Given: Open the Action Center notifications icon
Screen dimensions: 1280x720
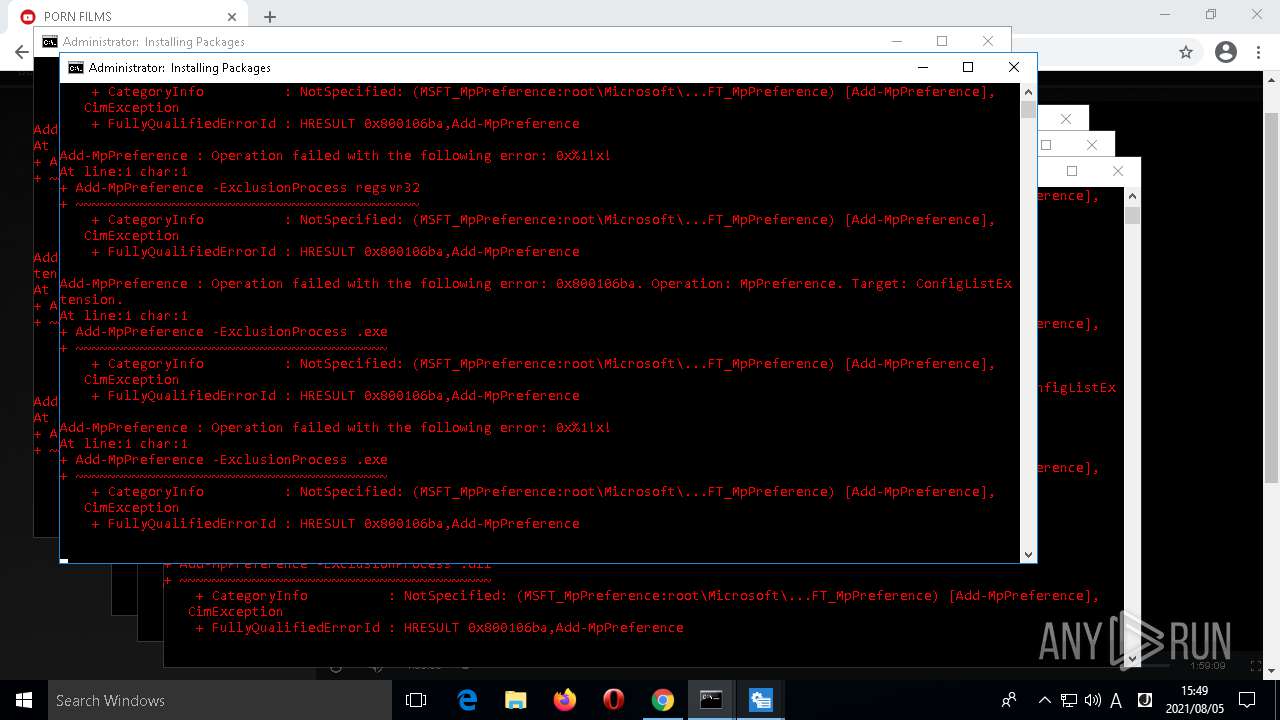Looking at the screenshot, I should [x=1247, y=700].
